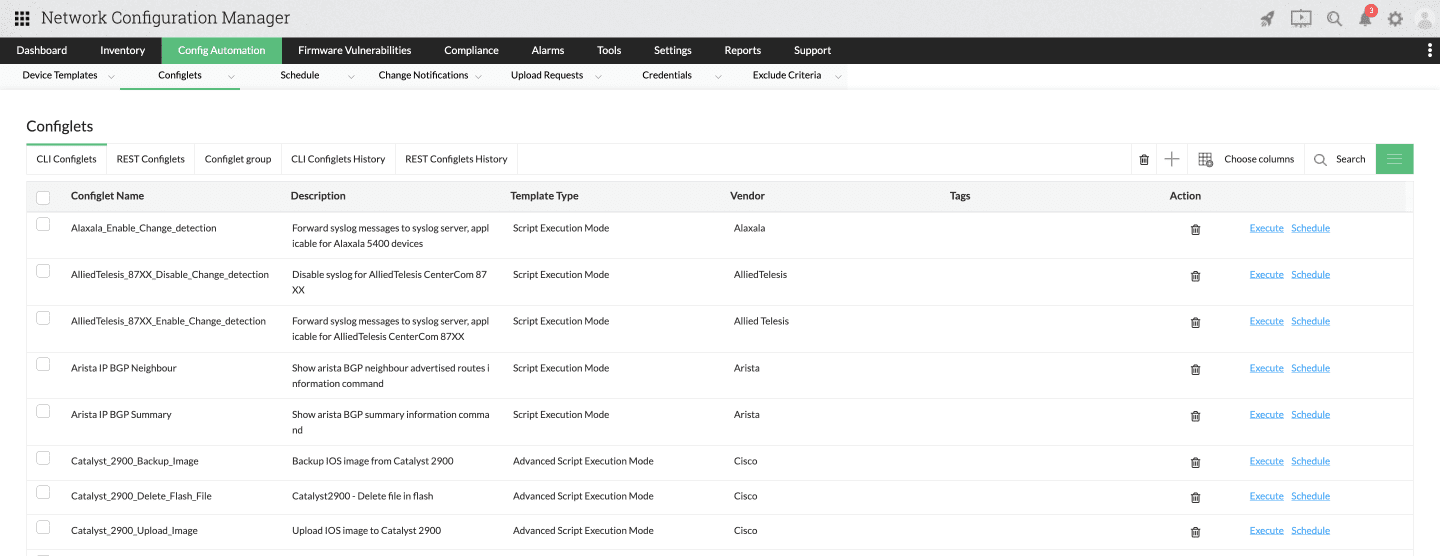Open the apps grid launcher icon
Viewport: 1440px width, 556px height.
[22, 18]
